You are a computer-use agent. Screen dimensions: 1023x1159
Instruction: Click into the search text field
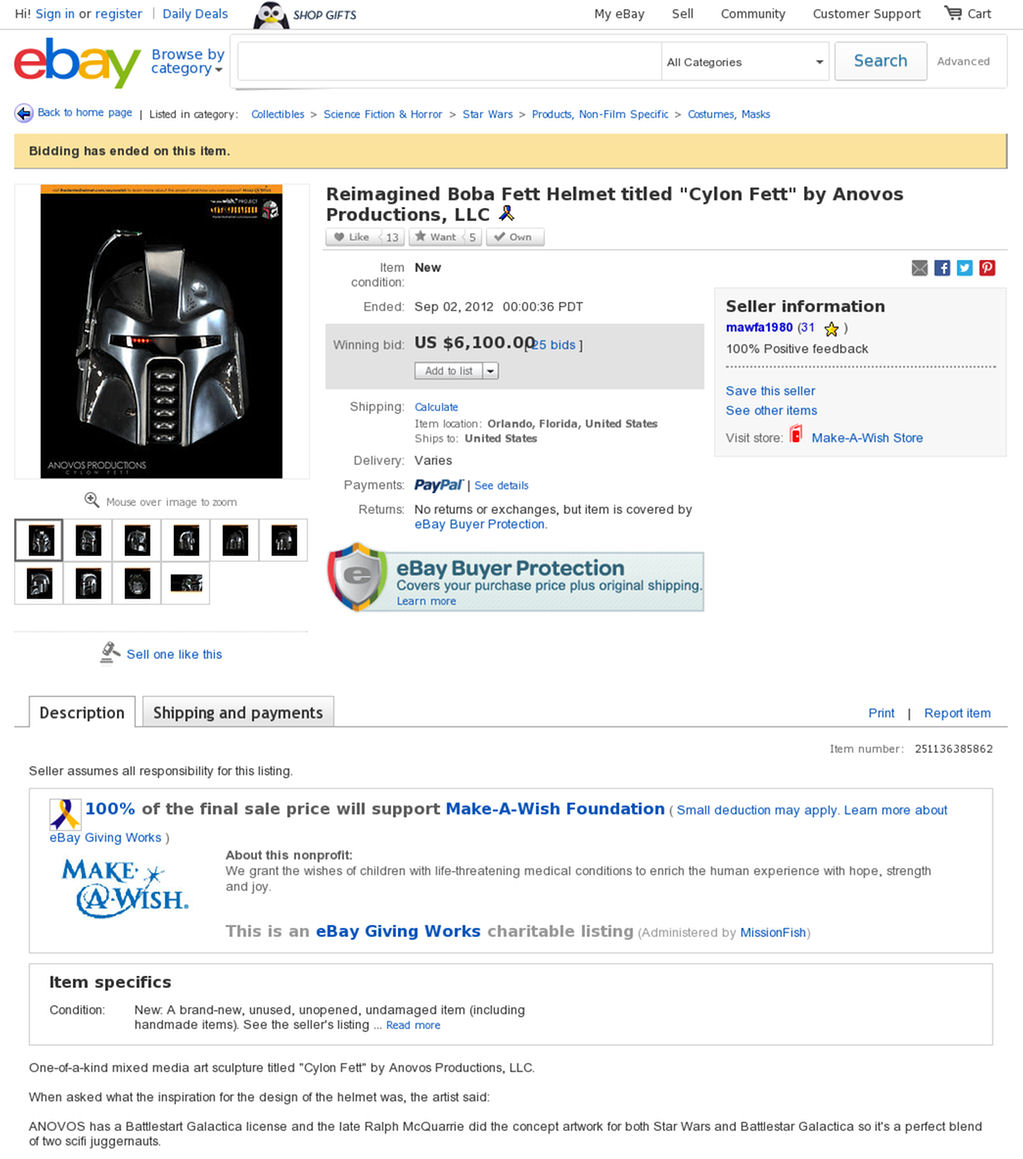click(449, 62)
